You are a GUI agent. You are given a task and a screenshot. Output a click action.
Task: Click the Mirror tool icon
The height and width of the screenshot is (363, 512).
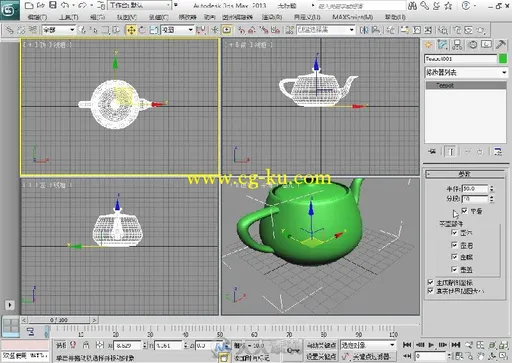coord(364,30)
